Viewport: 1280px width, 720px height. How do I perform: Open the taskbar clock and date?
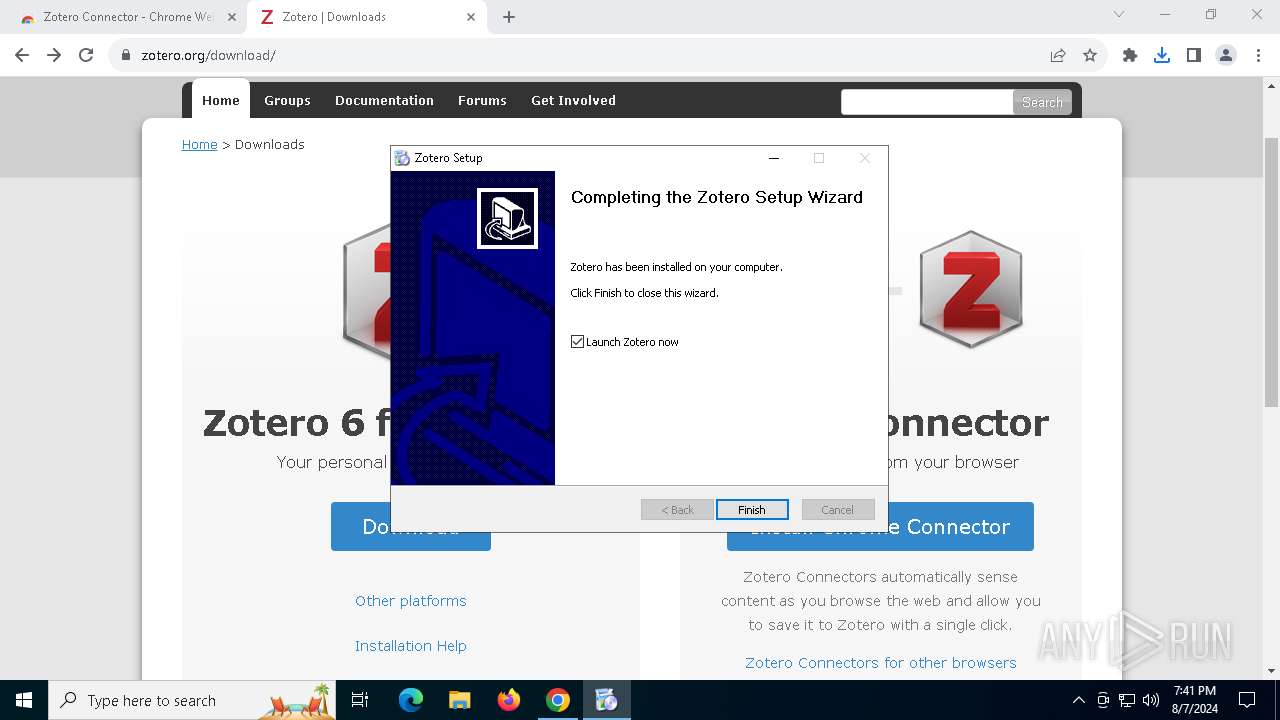coord(1195,700)
